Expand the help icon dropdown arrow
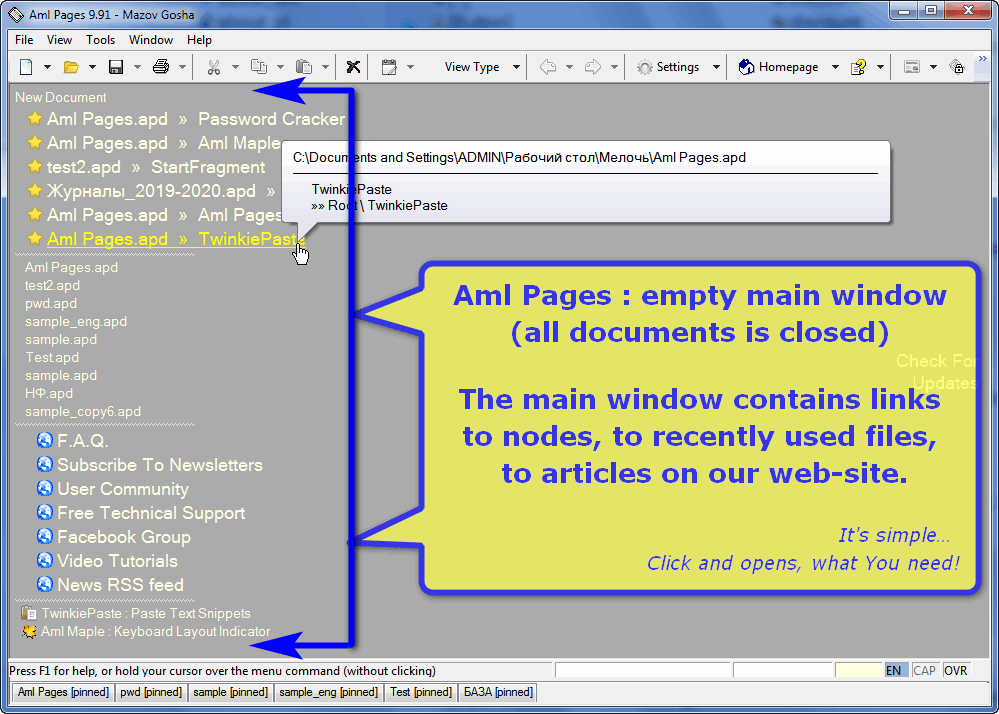The height and width of the screenshot is (714, 999). point(880,67)
